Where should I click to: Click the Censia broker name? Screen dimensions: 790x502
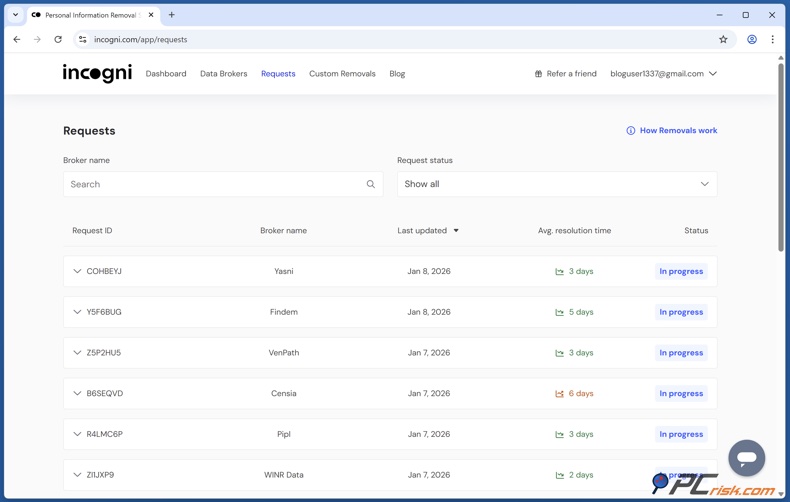284,394
